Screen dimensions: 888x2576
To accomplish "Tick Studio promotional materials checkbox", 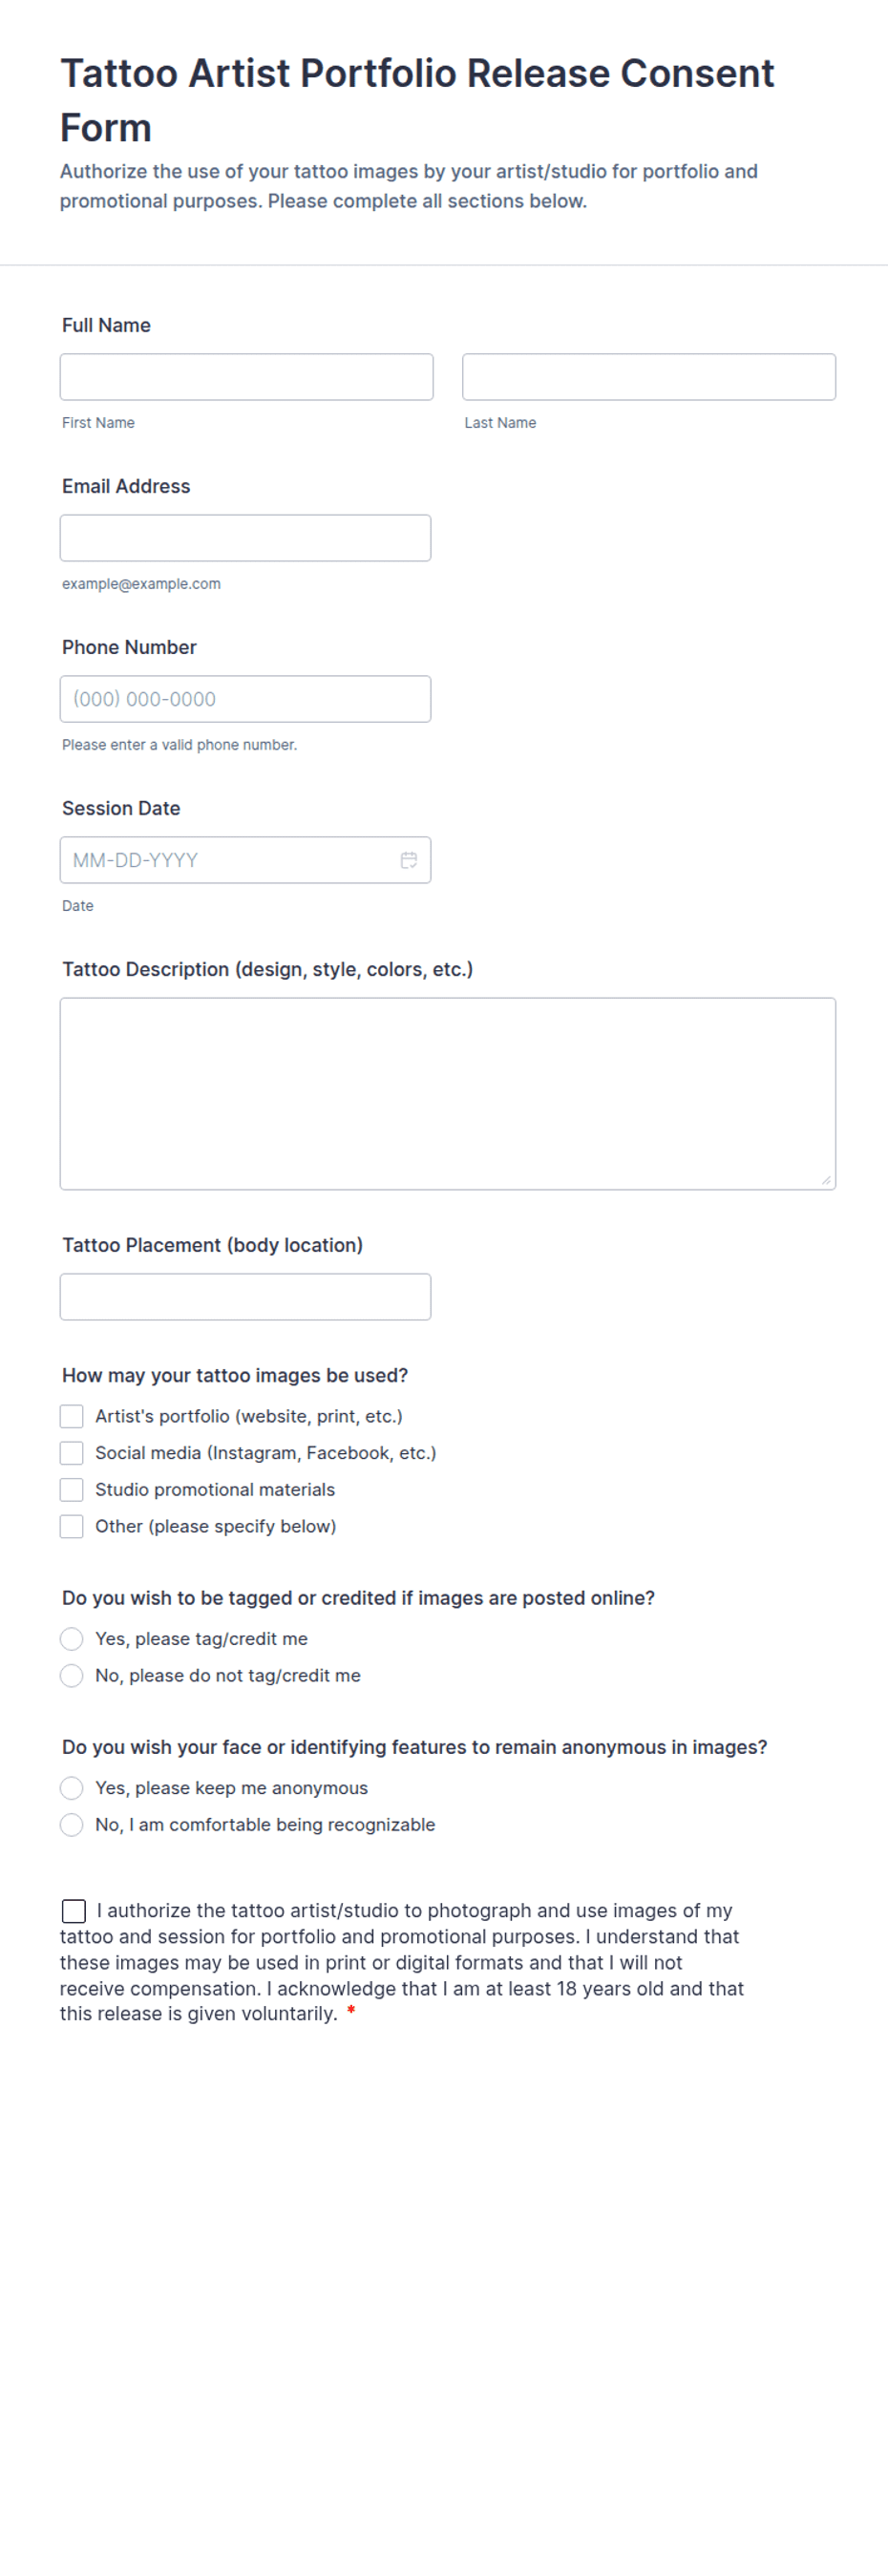I will [72, 1490].
